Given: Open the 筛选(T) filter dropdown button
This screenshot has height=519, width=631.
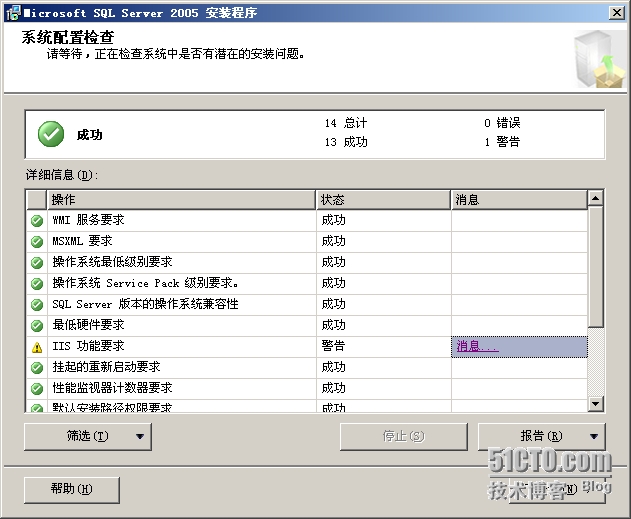Looking at the screenshot, I should (x=88, y=437).
